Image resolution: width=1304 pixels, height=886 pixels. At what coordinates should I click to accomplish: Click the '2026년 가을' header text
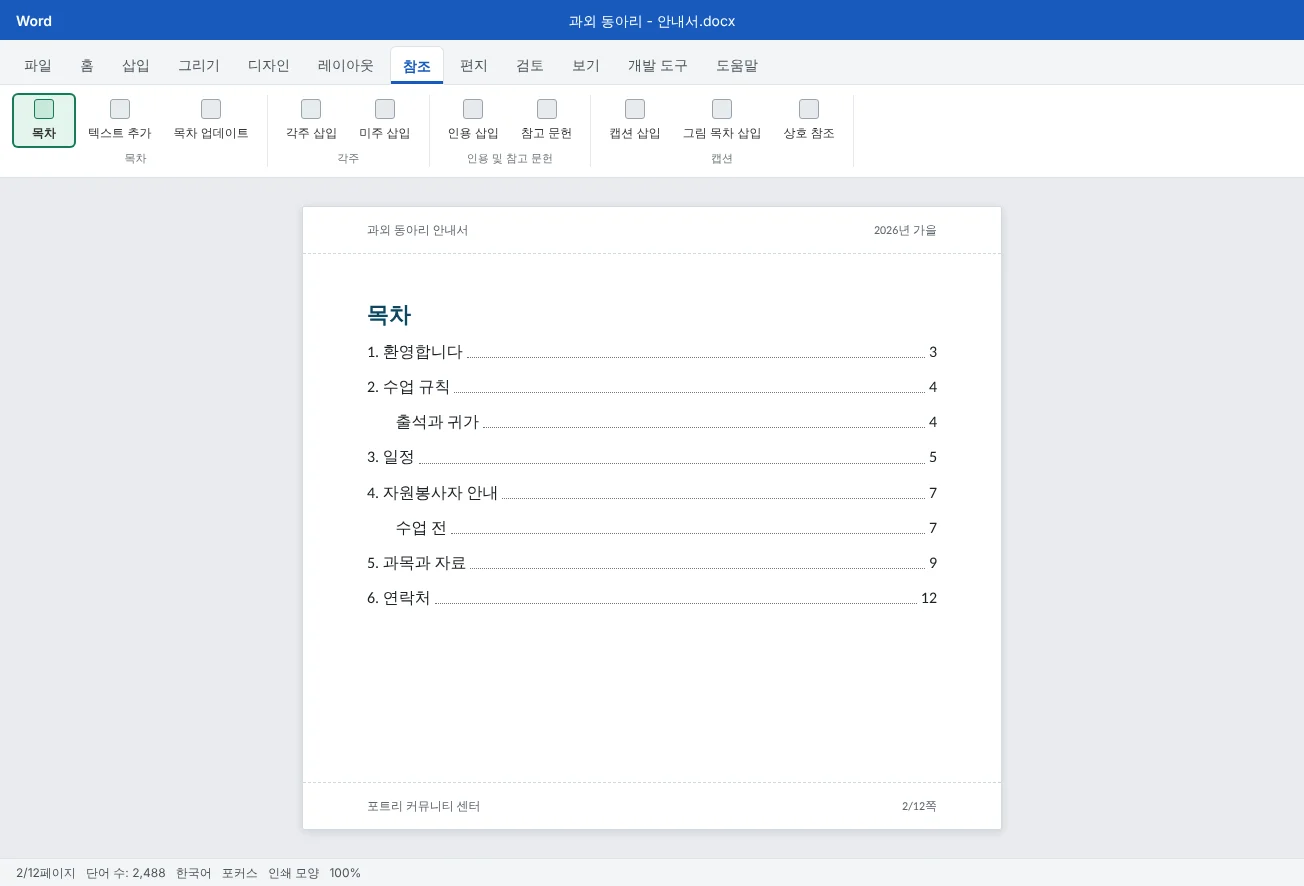pos(905,230)
